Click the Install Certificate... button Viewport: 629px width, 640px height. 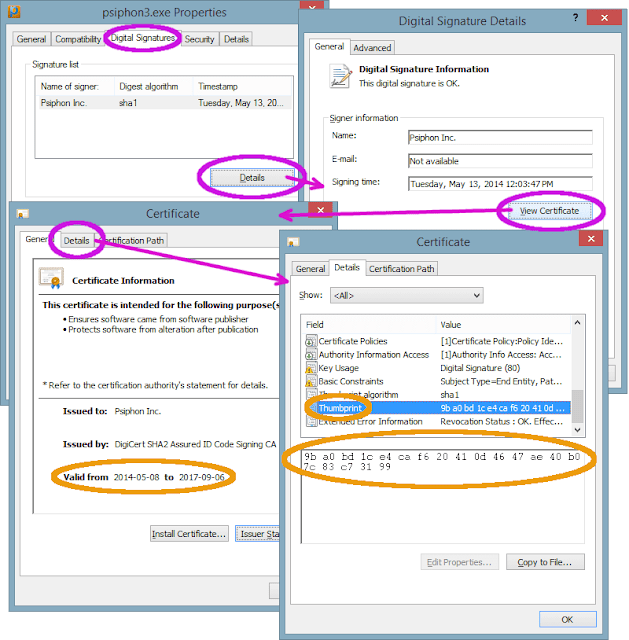tap(189, 533)
